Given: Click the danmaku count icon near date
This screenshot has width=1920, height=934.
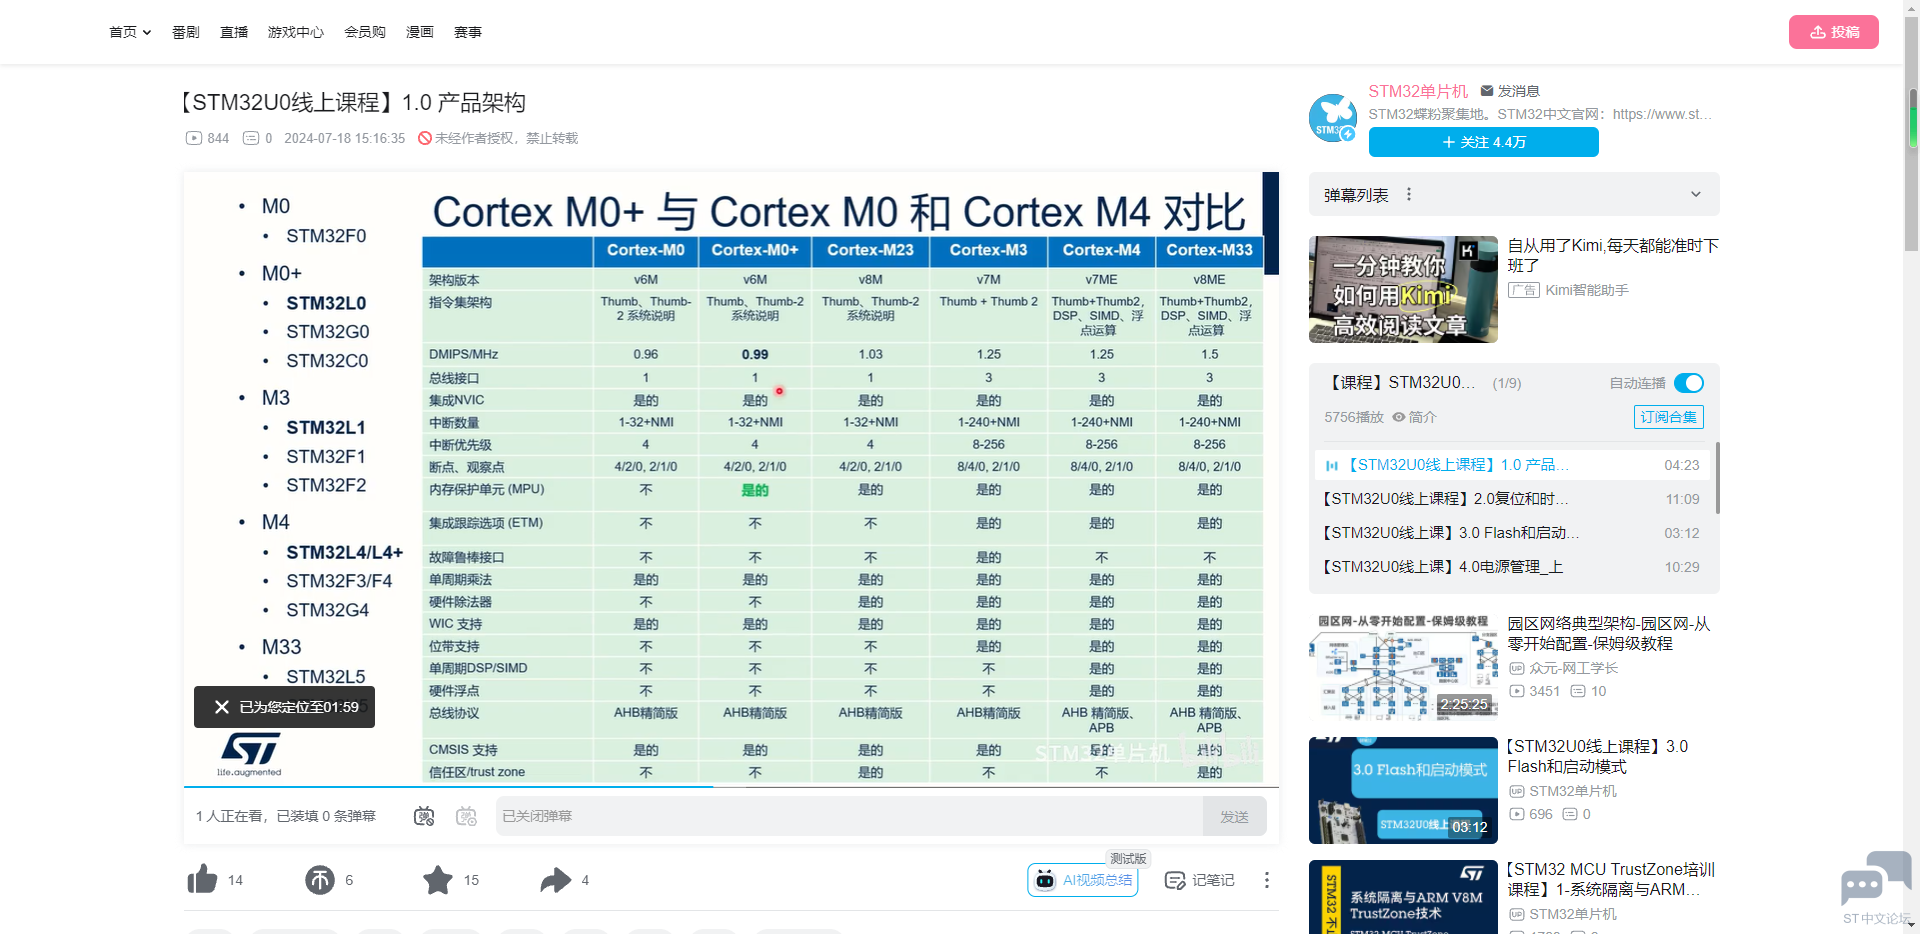Looking at the screenshot, I should (x=252, y=138).
